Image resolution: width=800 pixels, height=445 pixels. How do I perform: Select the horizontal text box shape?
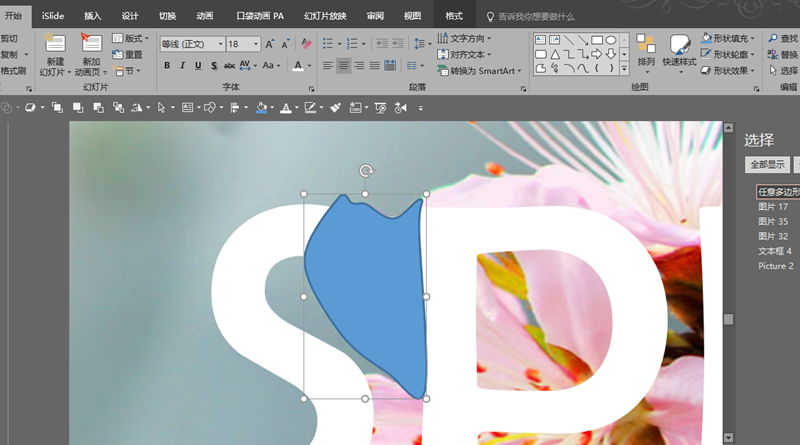coord(540,40)
